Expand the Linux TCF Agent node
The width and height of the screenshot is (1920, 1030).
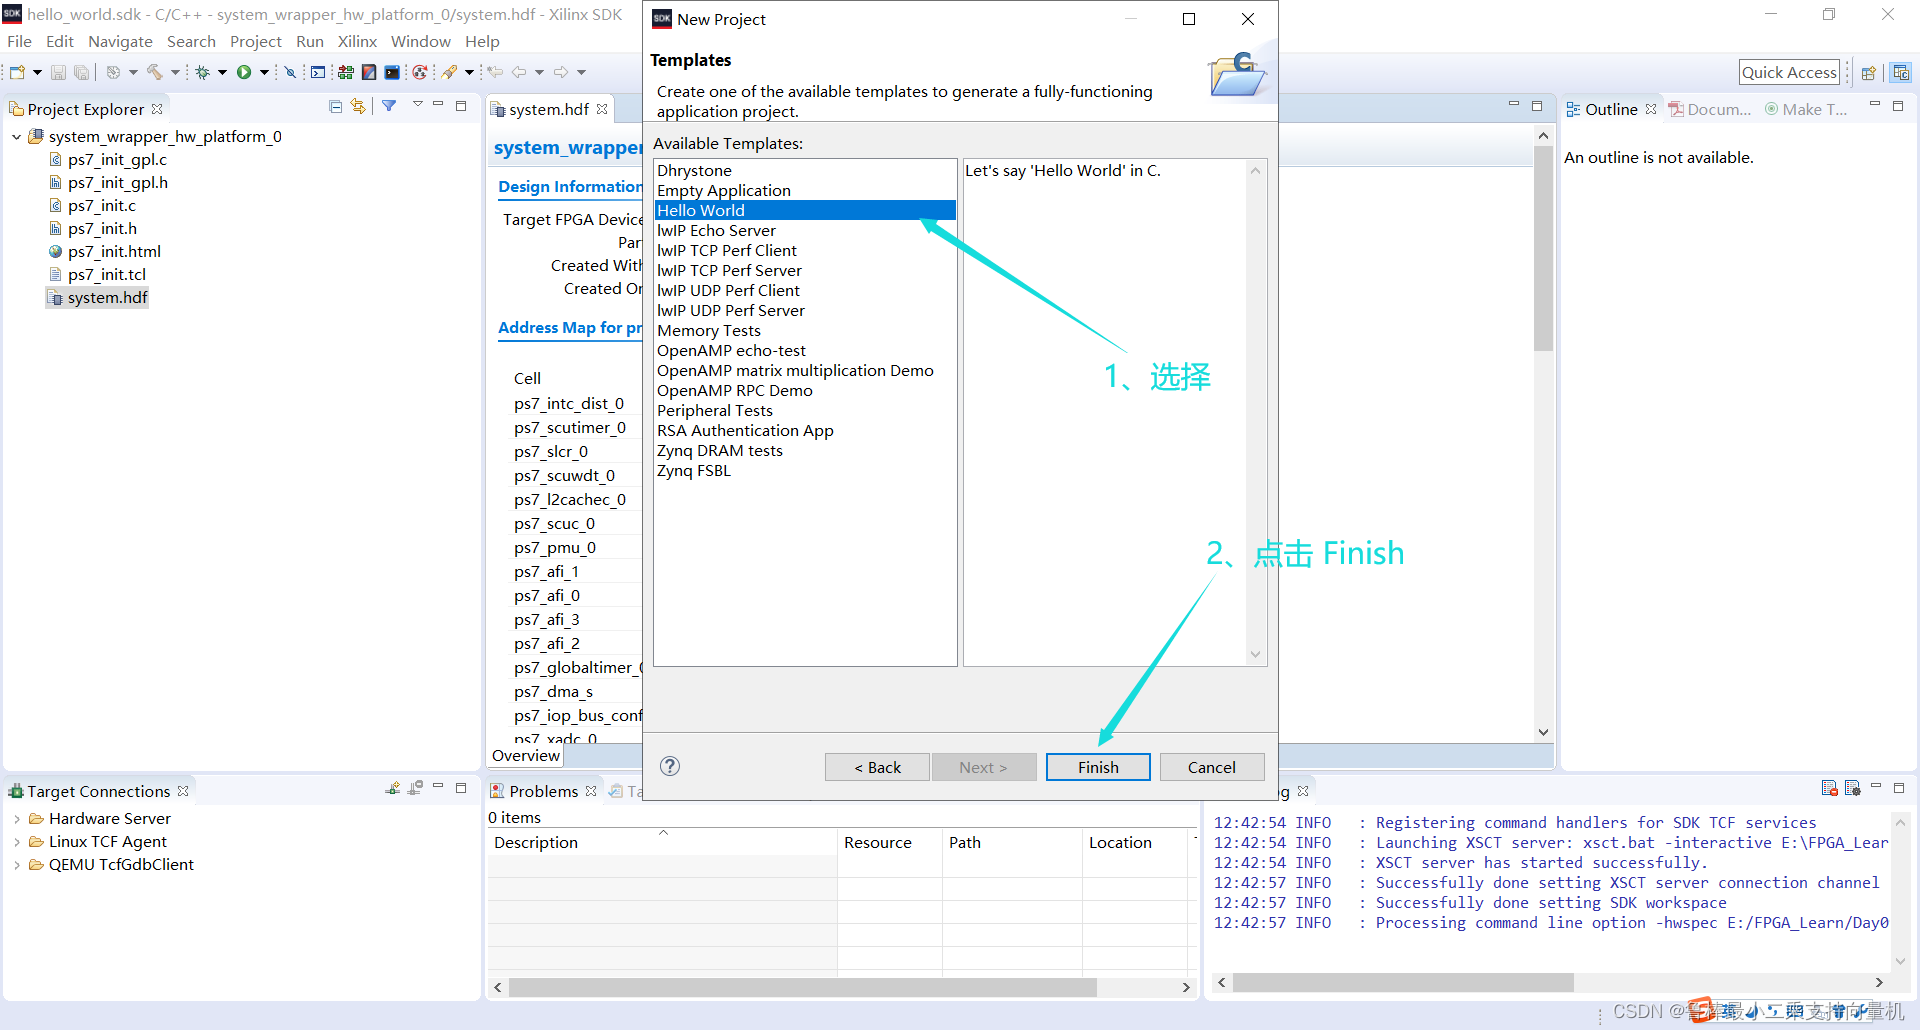(x=17, y=841)
